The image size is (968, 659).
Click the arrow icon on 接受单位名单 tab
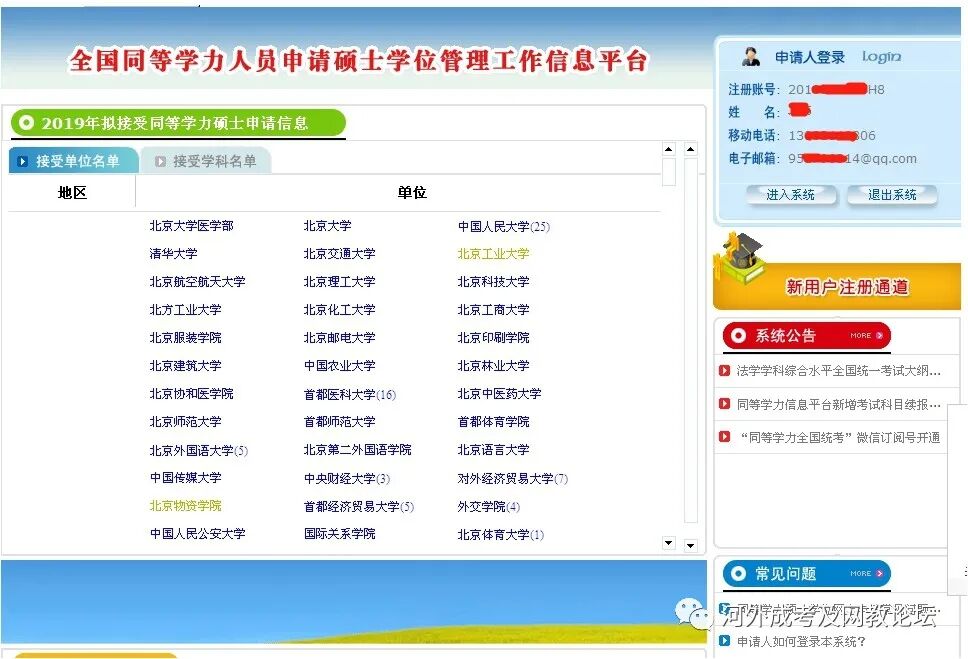click(x=23, y=161)
